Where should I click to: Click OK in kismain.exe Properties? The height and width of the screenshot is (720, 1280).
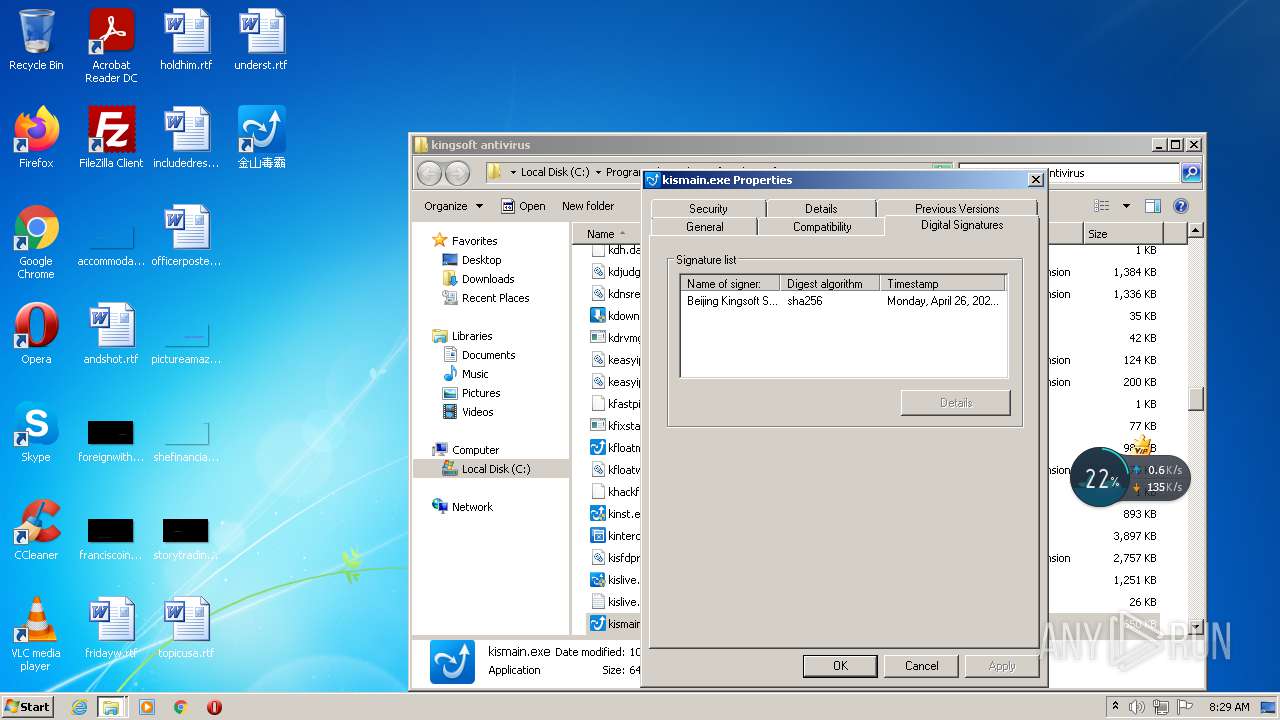pos(840,666)
